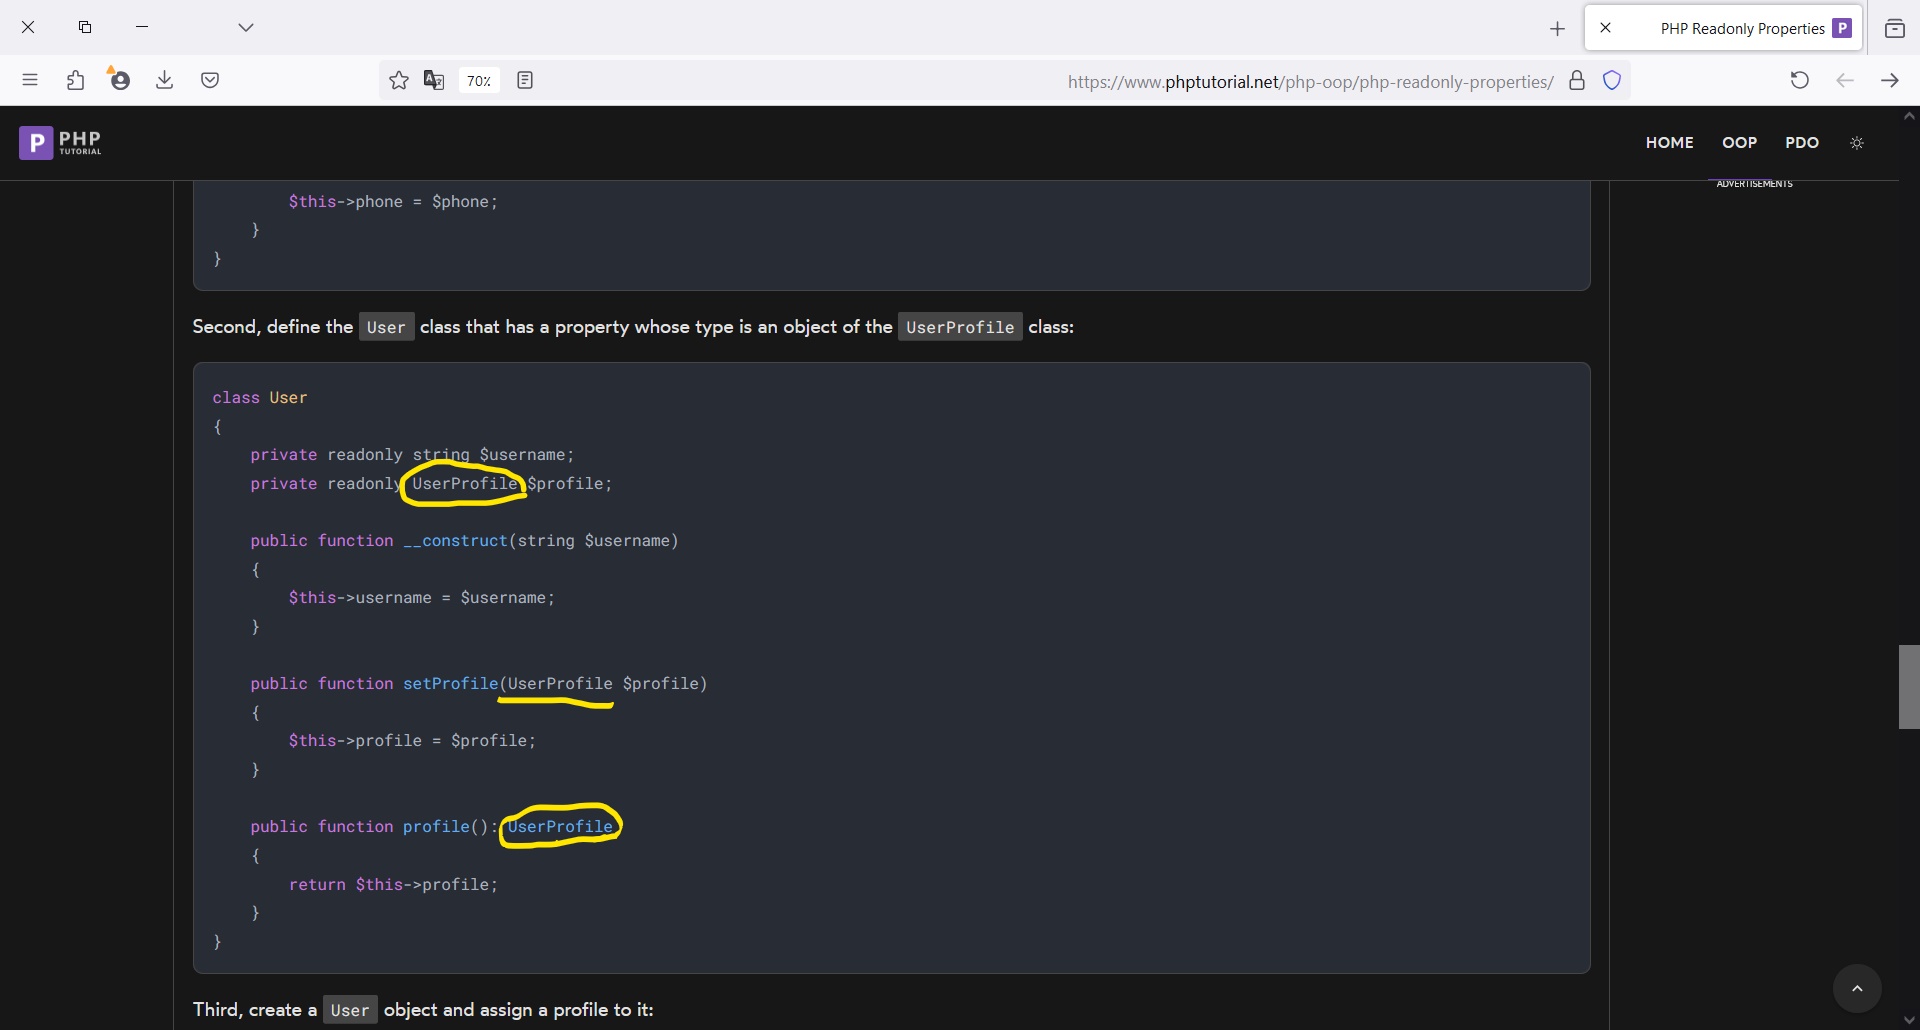1920x1030 pixels.
Task: Click '$this->username = $username;' line
Action: tap(422, 598)
